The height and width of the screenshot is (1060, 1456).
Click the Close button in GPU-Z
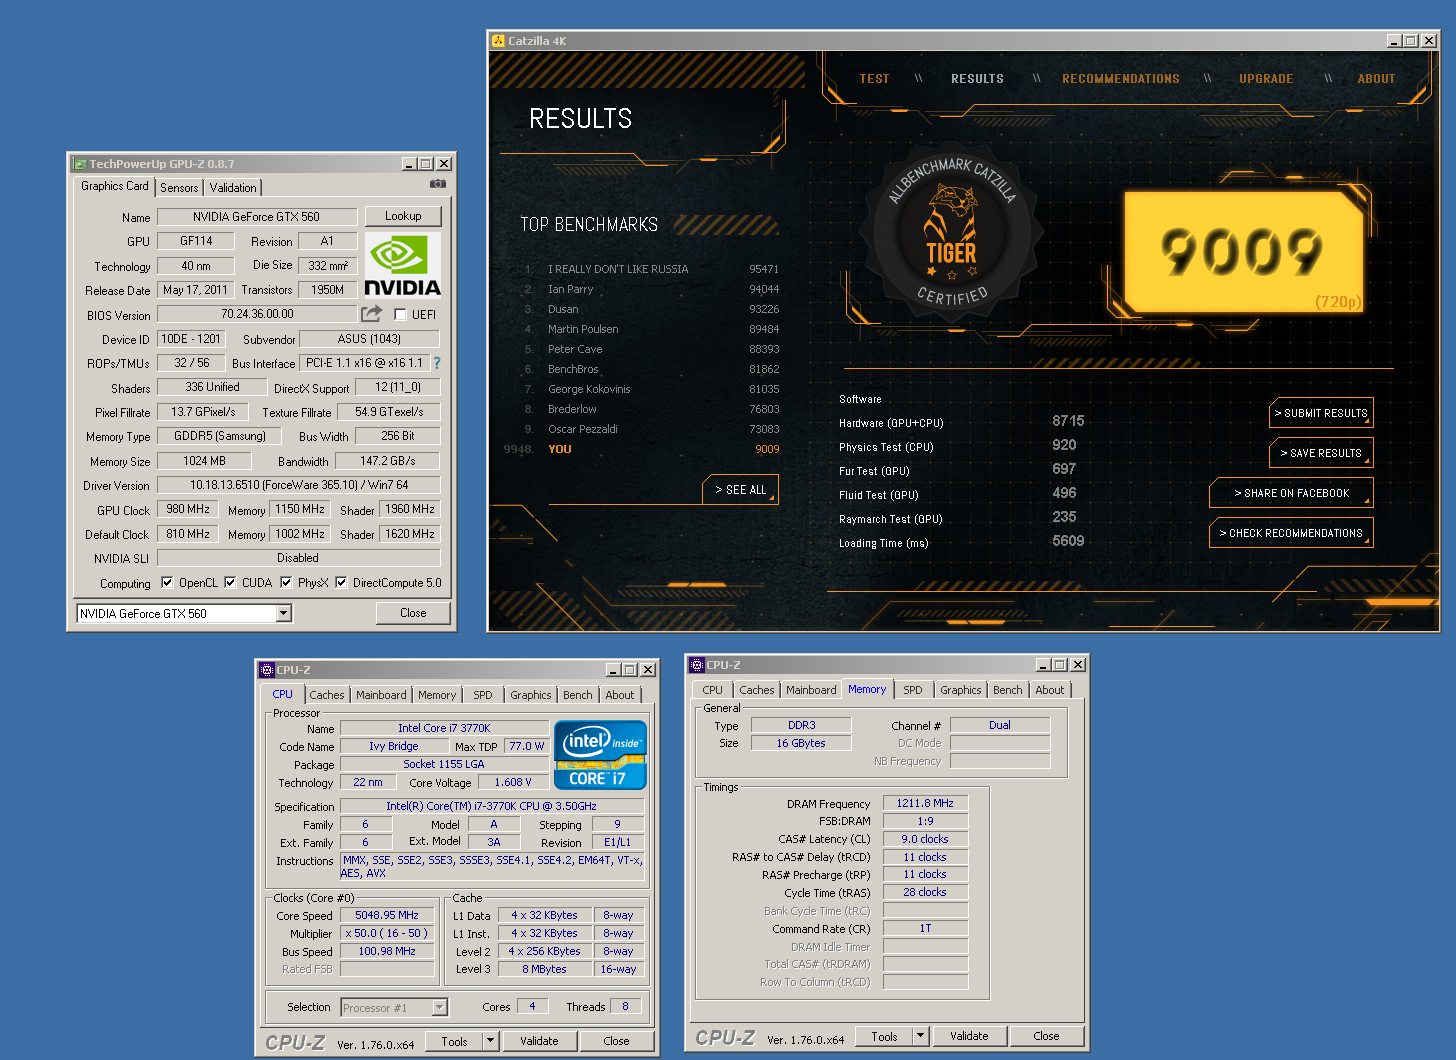click(x=413, y=613)
